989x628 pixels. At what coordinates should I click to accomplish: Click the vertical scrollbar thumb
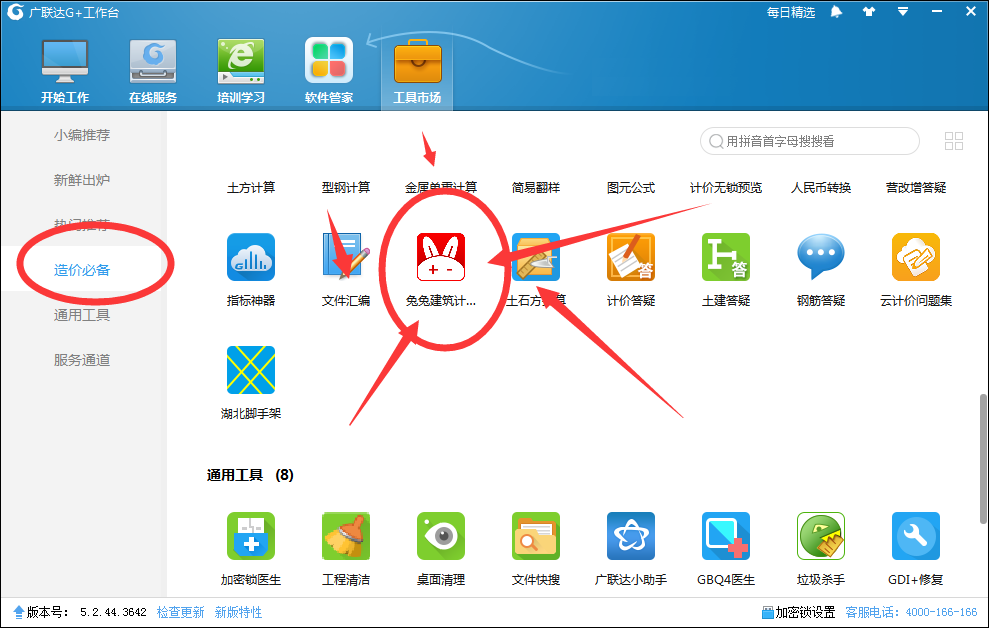click(x=983, y=458)
